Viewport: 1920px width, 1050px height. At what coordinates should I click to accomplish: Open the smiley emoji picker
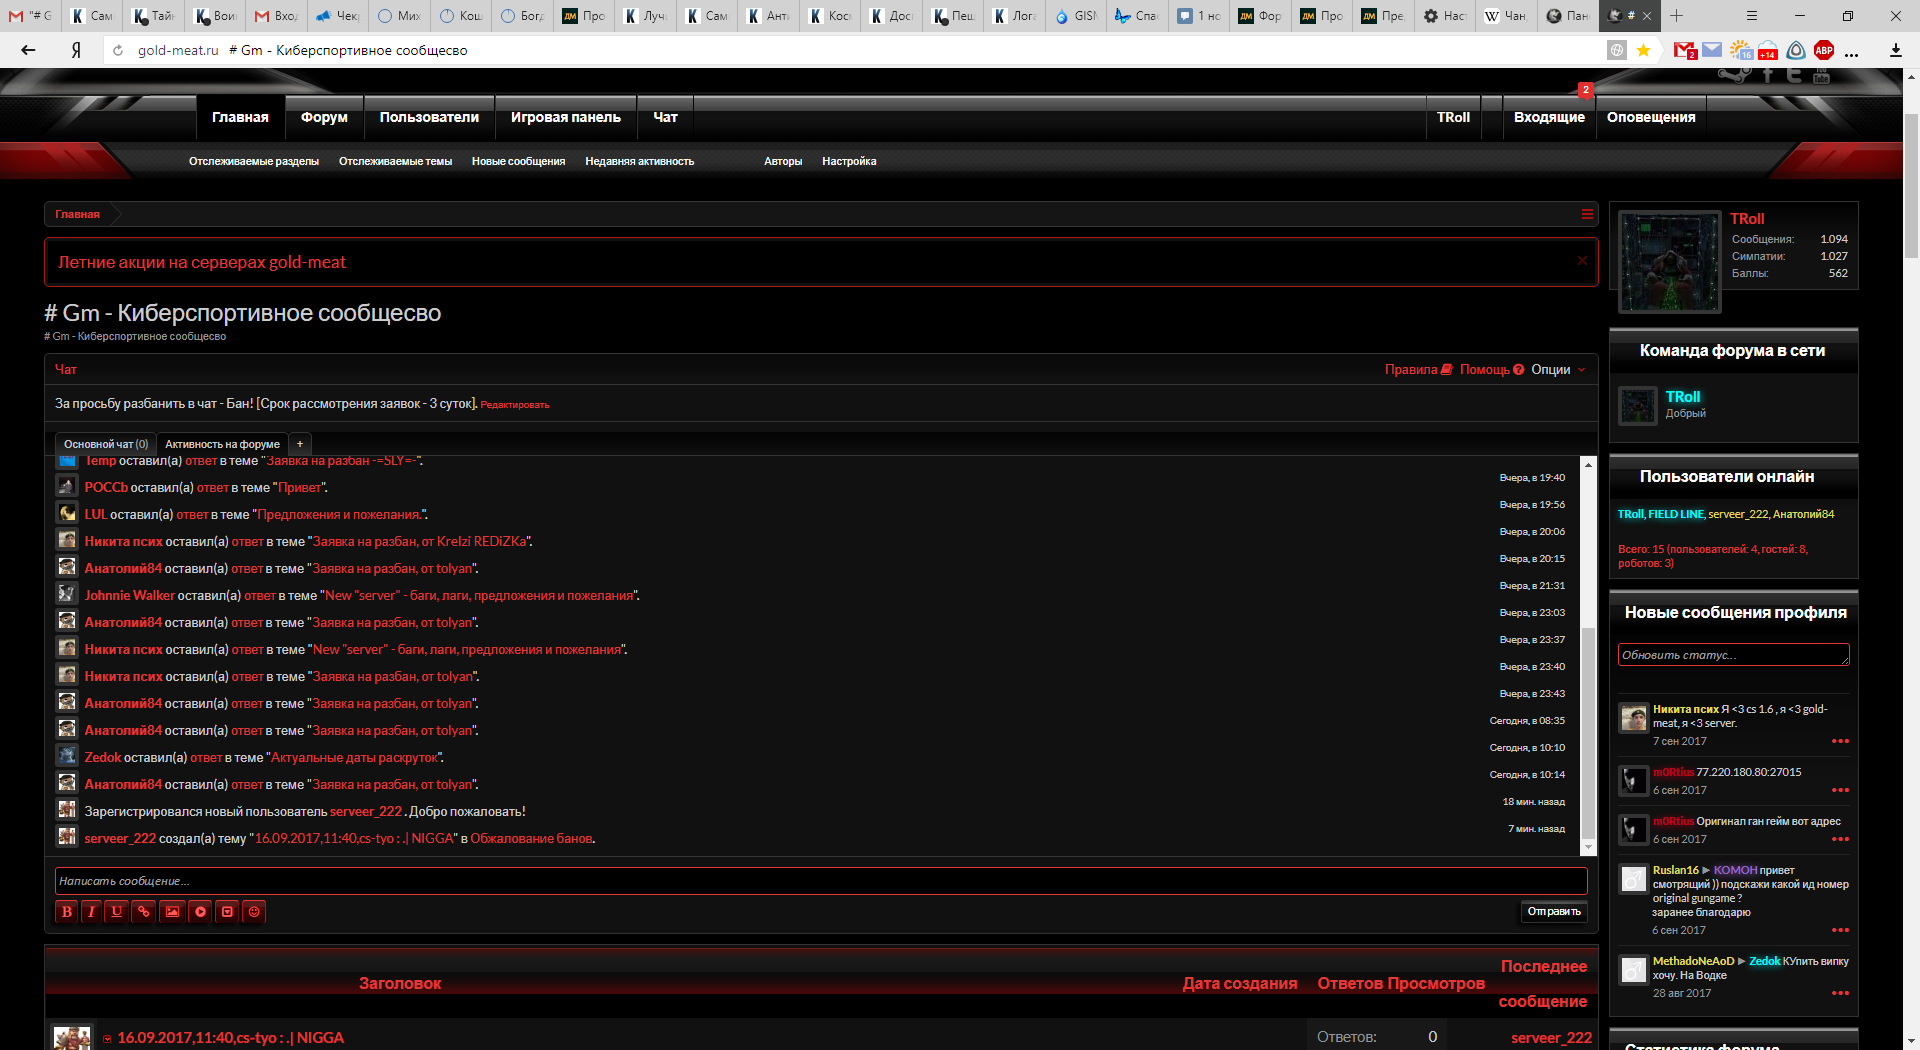point(254,911)
